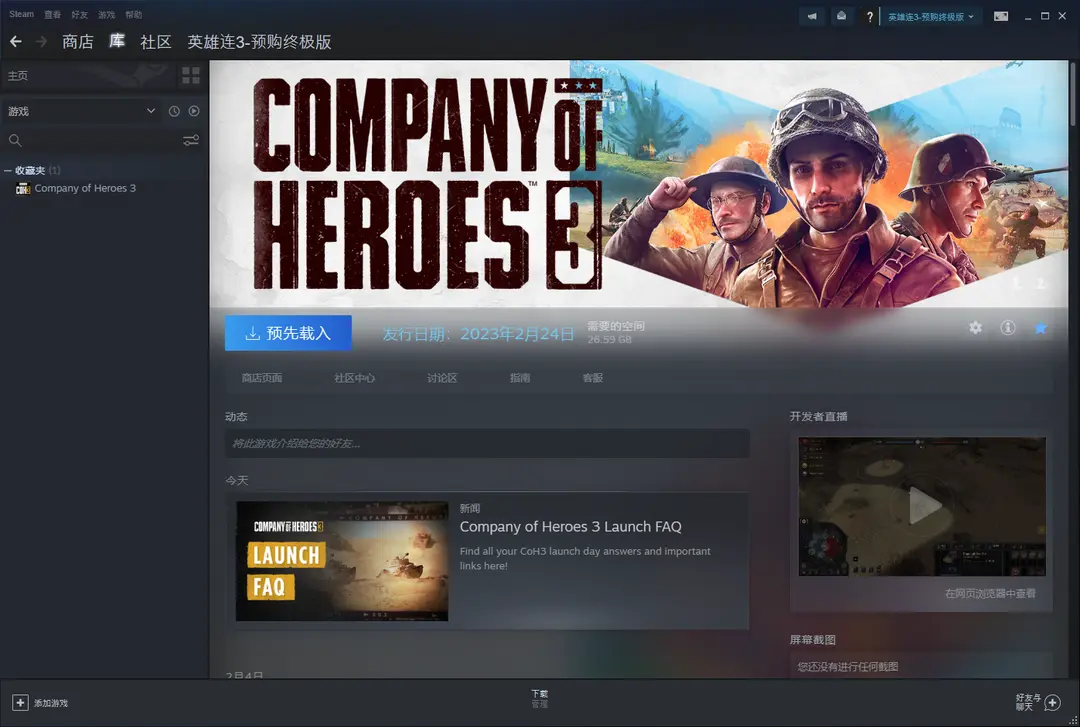
Task: Open the account name dropdown menu
Action: (931, 16)
